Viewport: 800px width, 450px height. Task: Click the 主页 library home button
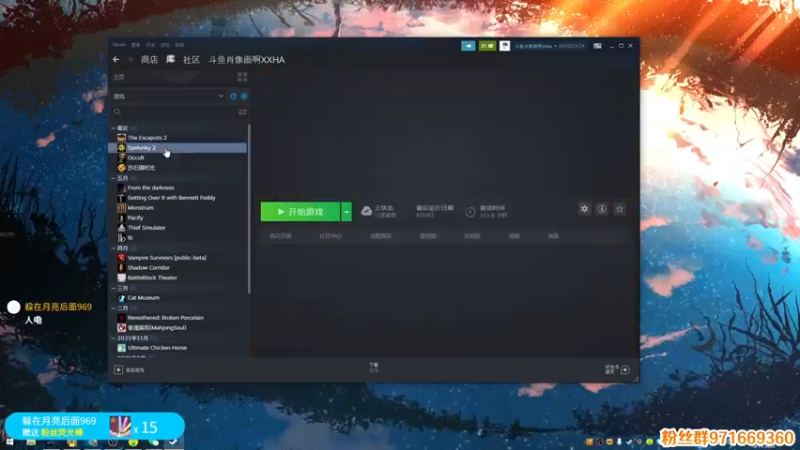pos(119,77)
